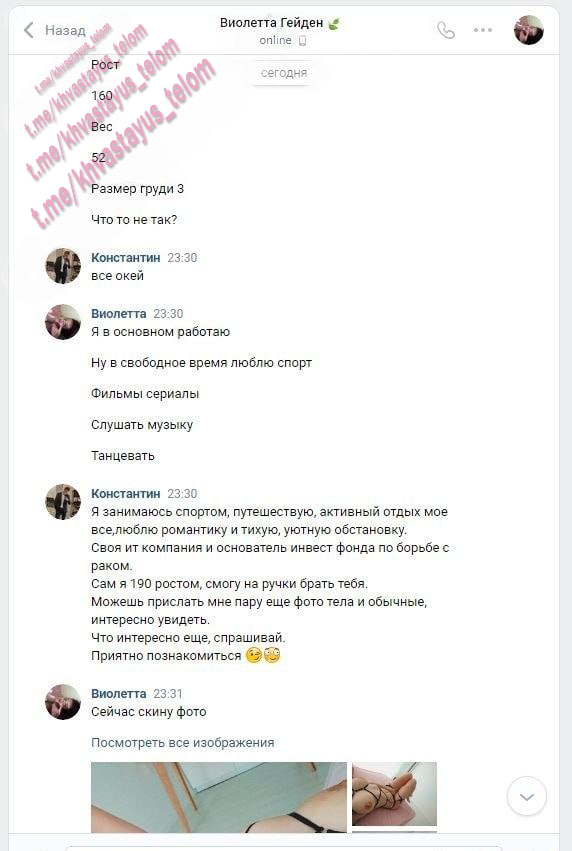Screen dimensions: 572x851
Task: Jump to latest messages with down-chevron button
Action: [x=526, y=796]
